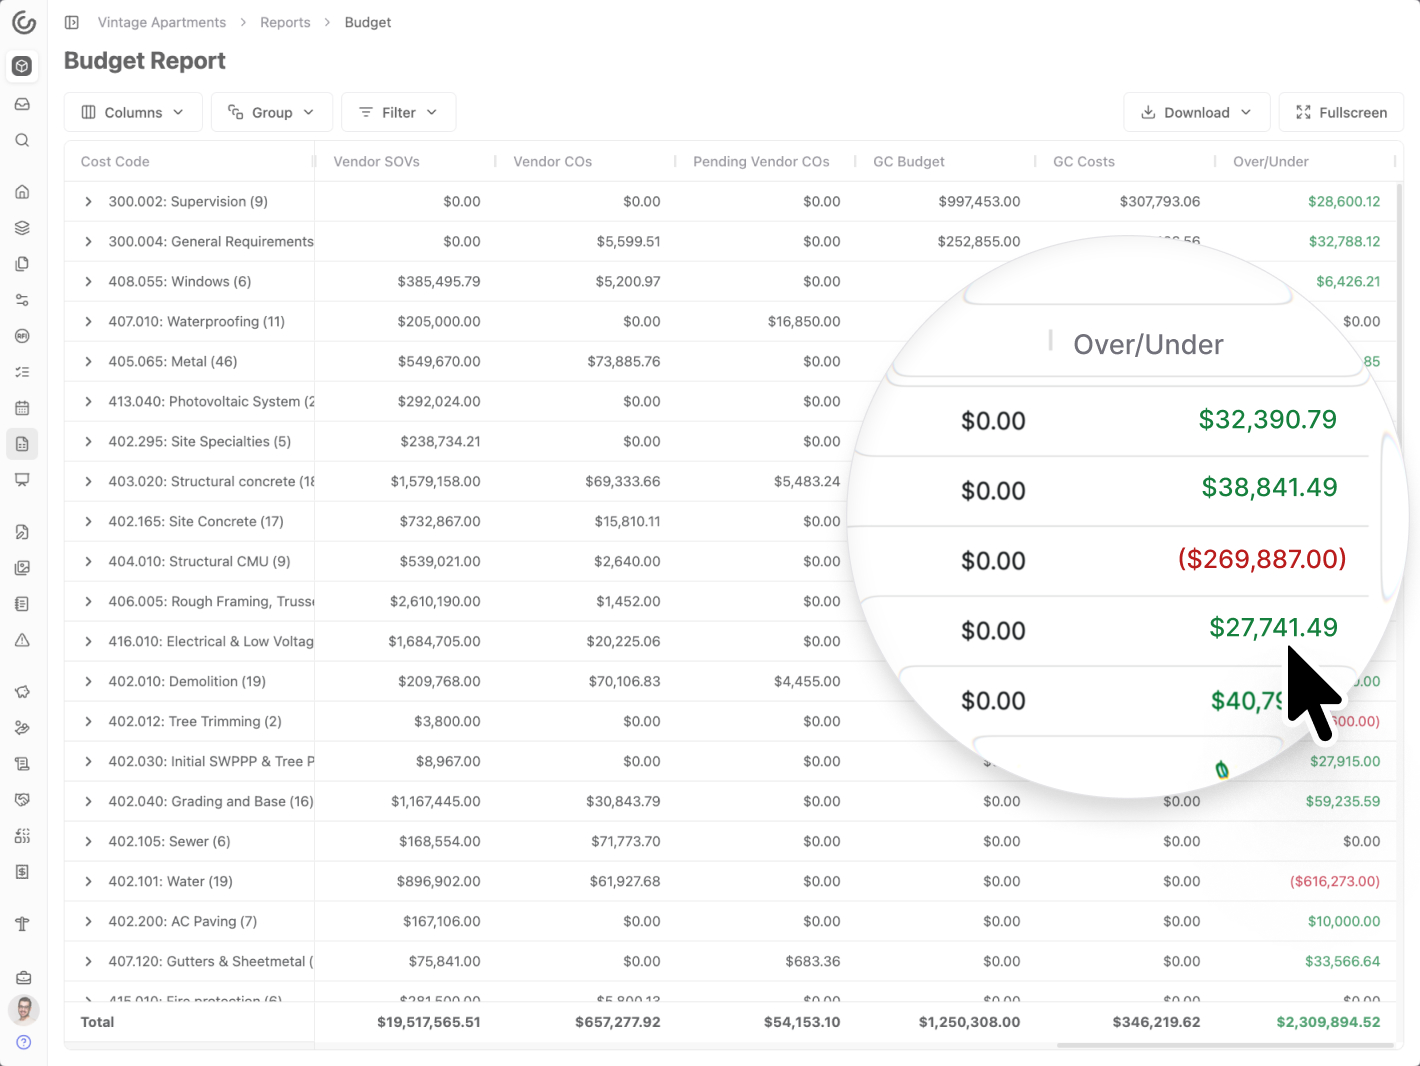Expand the 402.105: Sewer row

[x=88, y=841]
